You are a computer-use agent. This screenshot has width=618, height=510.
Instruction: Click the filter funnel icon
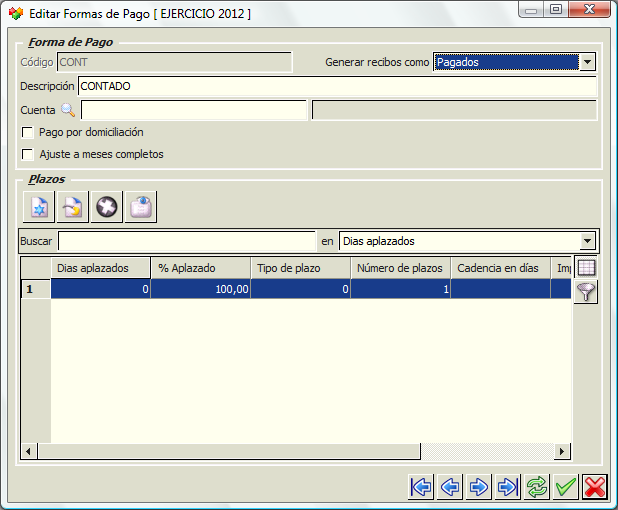(x=586, y=292)
